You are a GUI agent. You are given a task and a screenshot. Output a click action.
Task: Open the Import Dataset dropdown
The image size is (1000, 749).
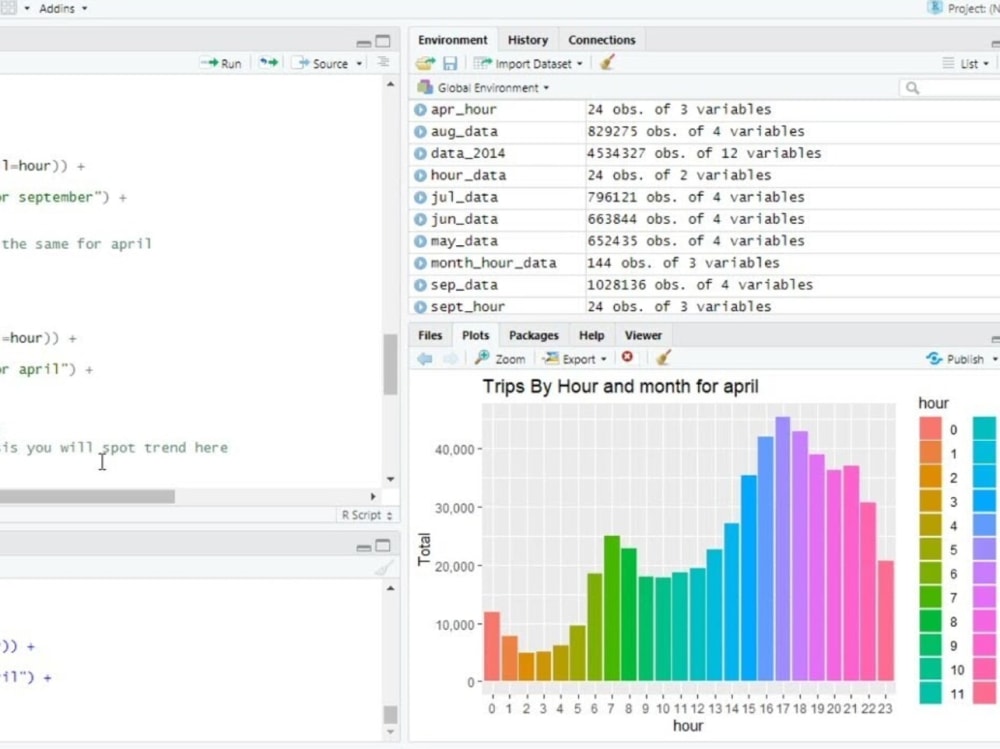[540, 62]
